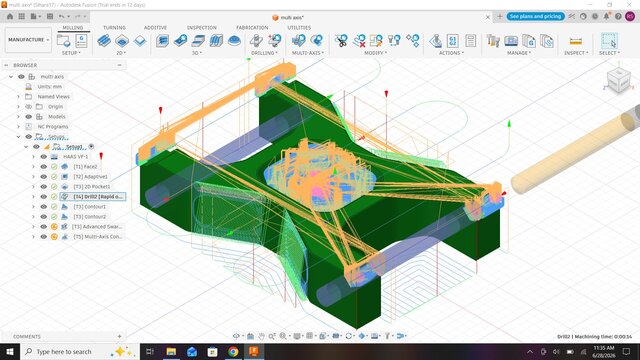Image resolution: width=640 pixels, height=360 pixels.
Task: Click See plans and pricing button
Action: pos(536,16)
